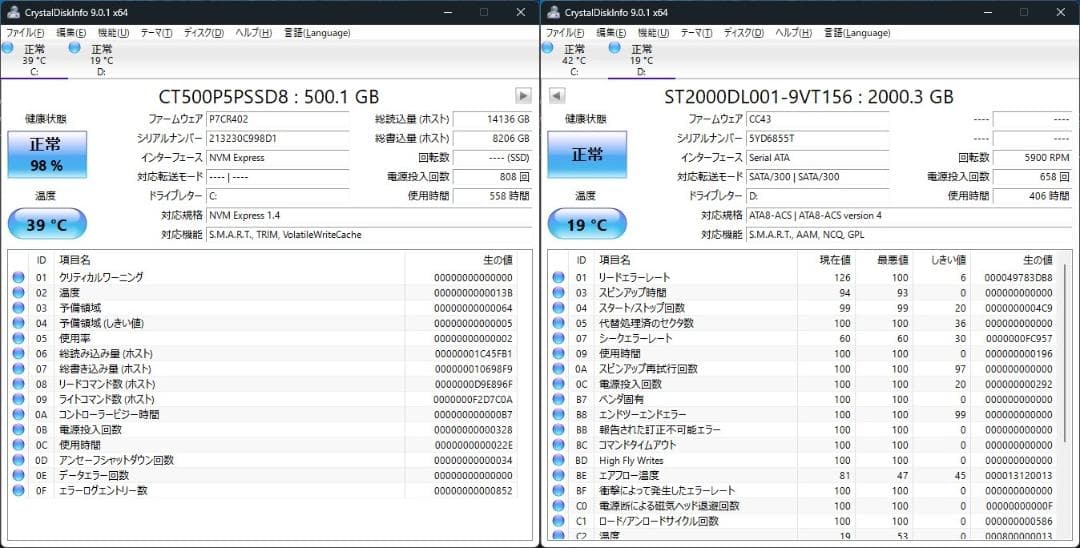Open ディスク menu in left window
Viewport: 1080px width, 548px height.
tap(204, 32)
